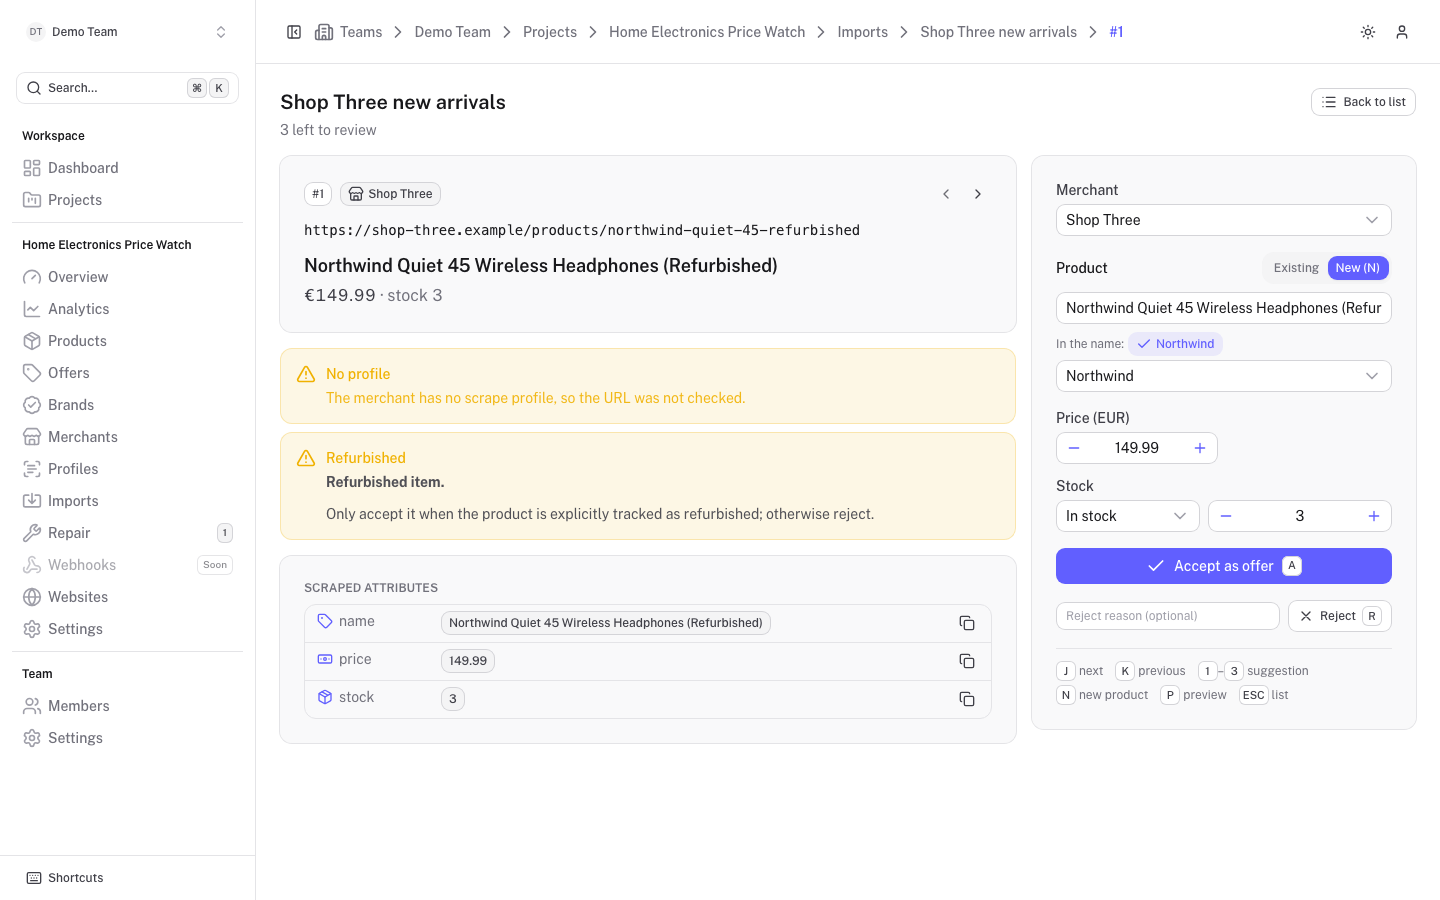Open Projects in the Workspace section

tap(127, 200)
